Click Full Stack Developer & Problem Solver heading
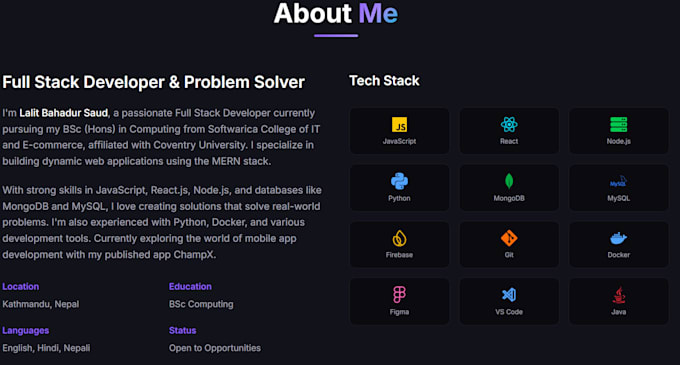The height and width of the screenshot is (365, 680). (x=154, y=82)
